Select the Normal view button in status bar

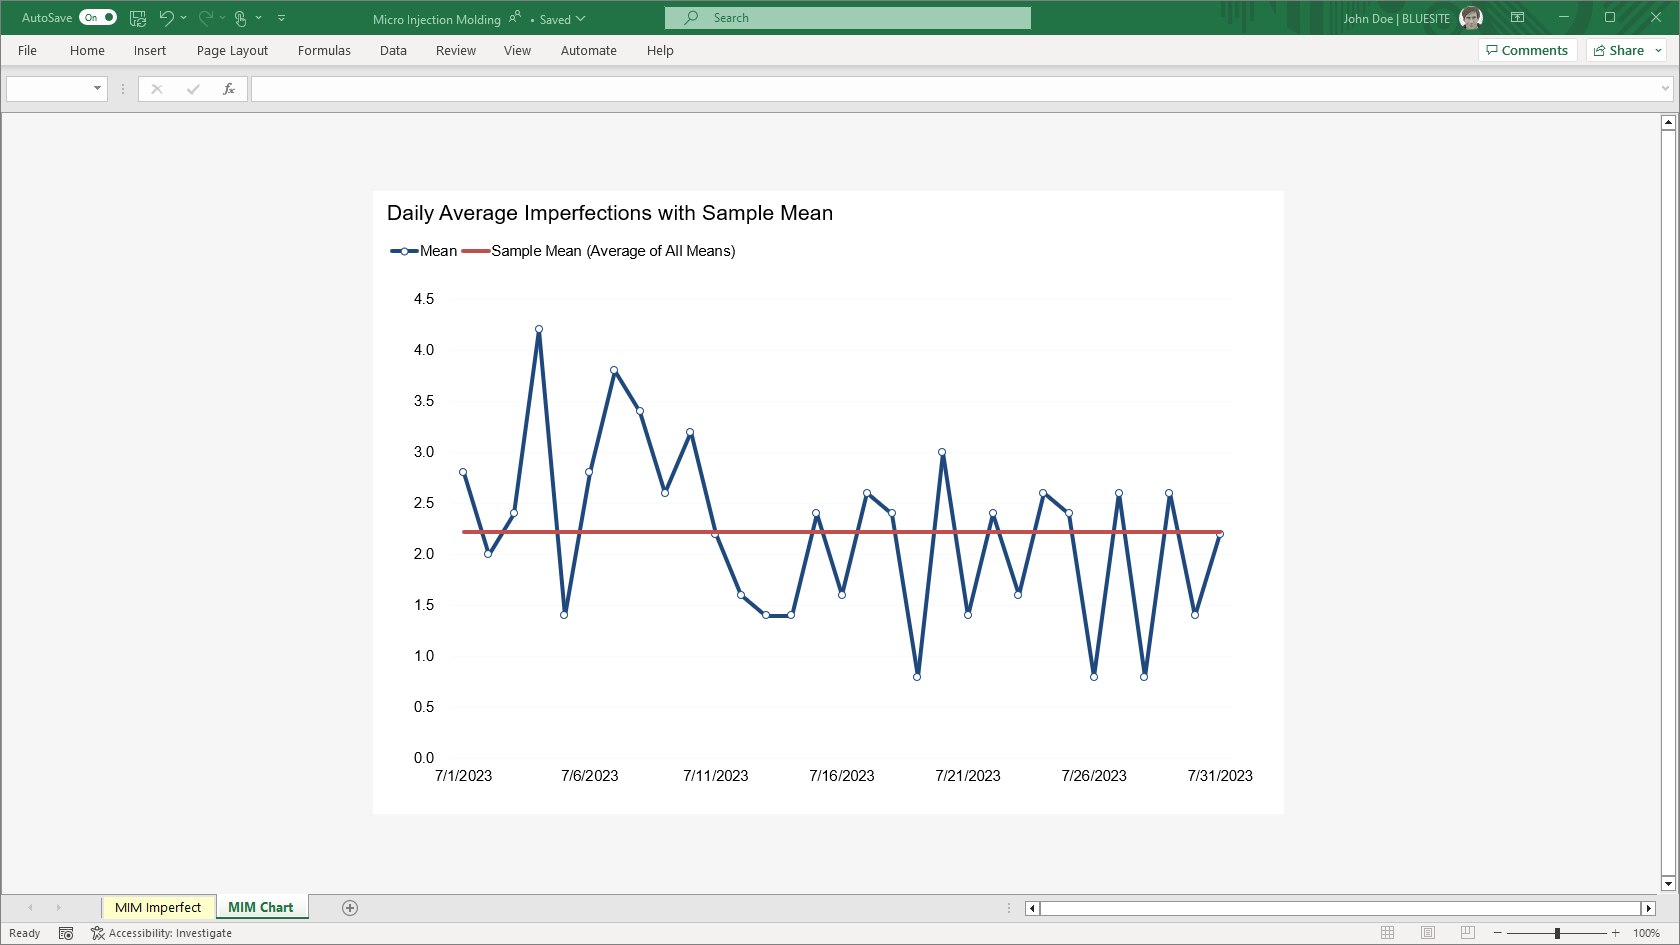[x=1388, y=933]
